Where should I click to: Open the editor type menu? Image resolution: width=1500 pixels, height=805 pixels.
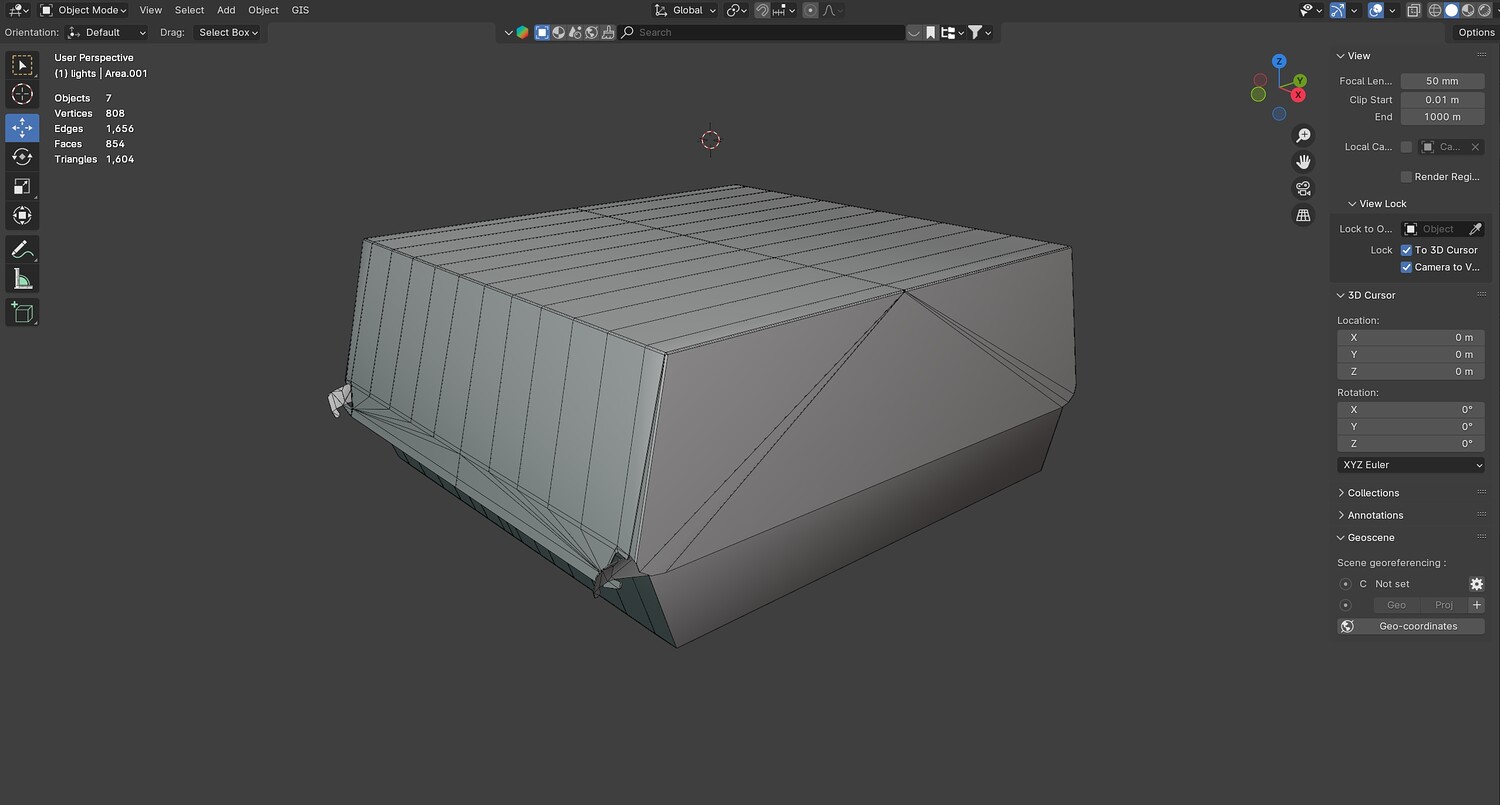[18, 10]
